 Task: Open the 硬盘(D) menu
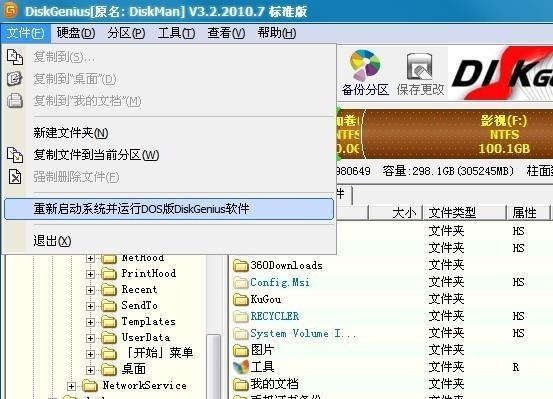click(x=76, y=34)
